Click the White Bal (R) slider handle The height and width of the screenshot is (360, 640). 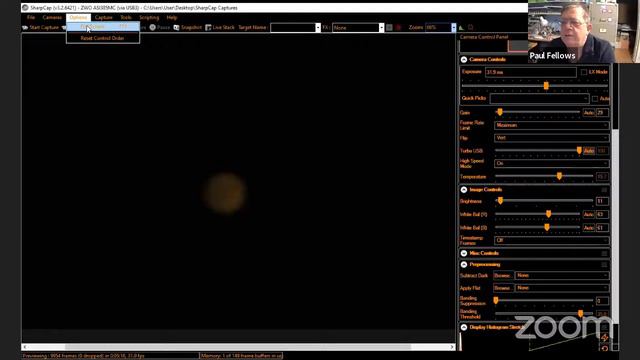coord(549,213)
